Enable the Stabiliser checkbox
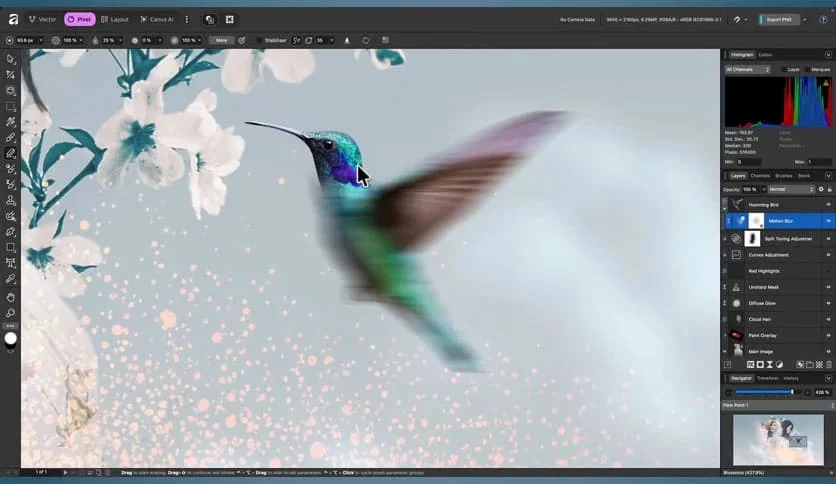836x484 pixels. 259,41
